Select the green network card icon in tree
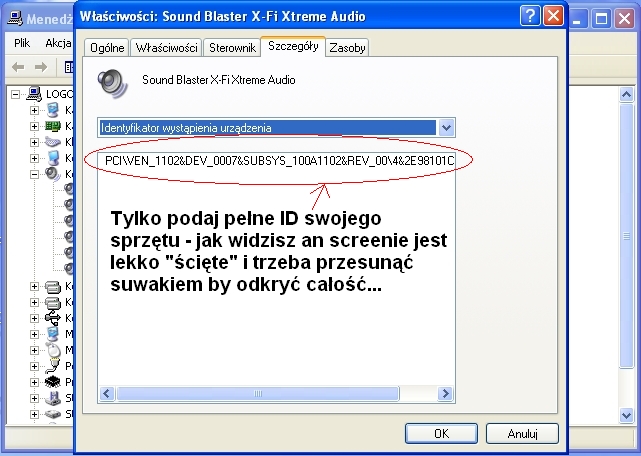 coord(52,126)
